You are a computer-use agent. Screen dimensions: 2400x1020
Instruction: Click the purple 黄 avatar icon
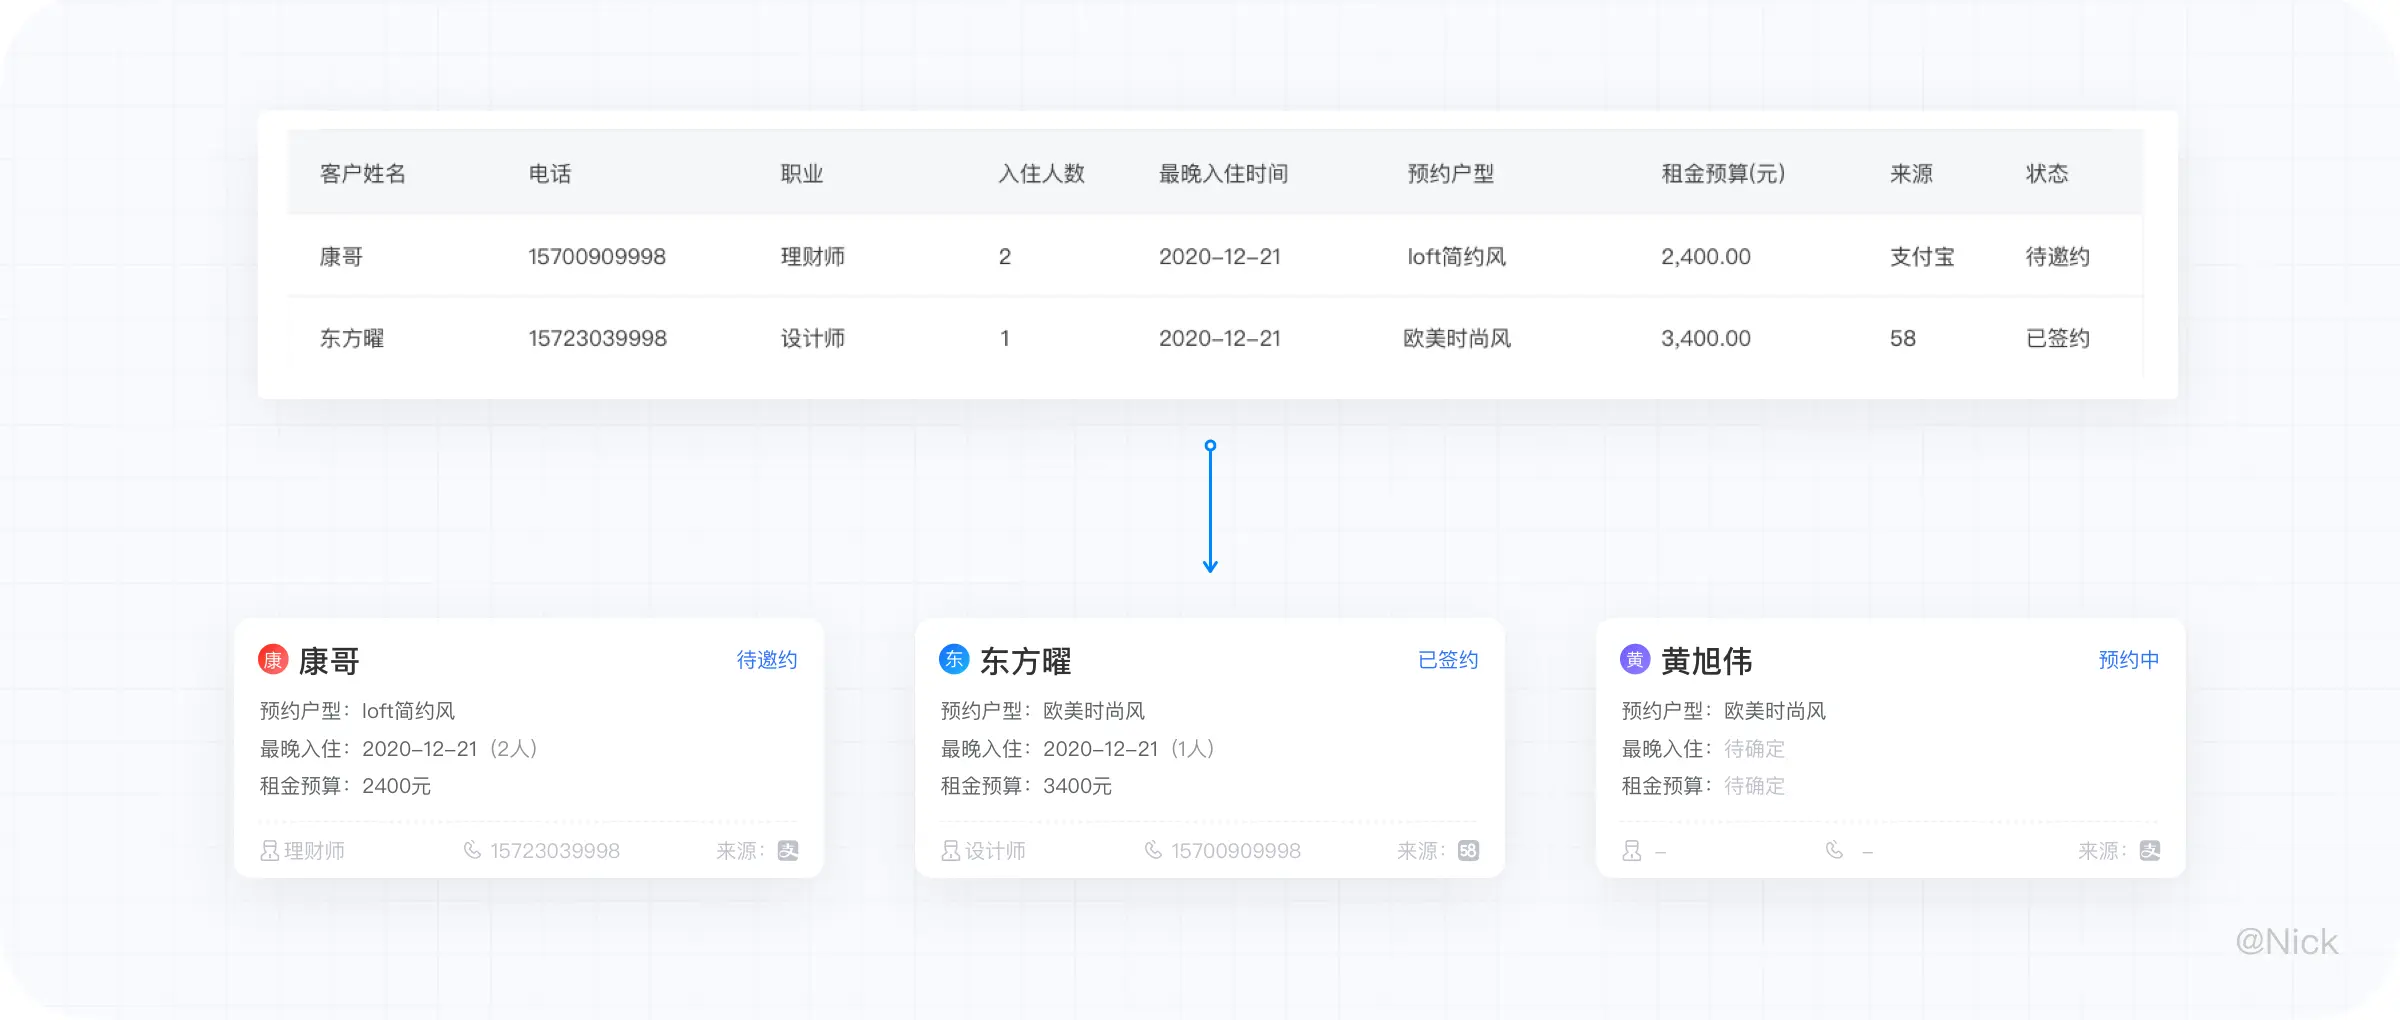[x=1635, y=659]
